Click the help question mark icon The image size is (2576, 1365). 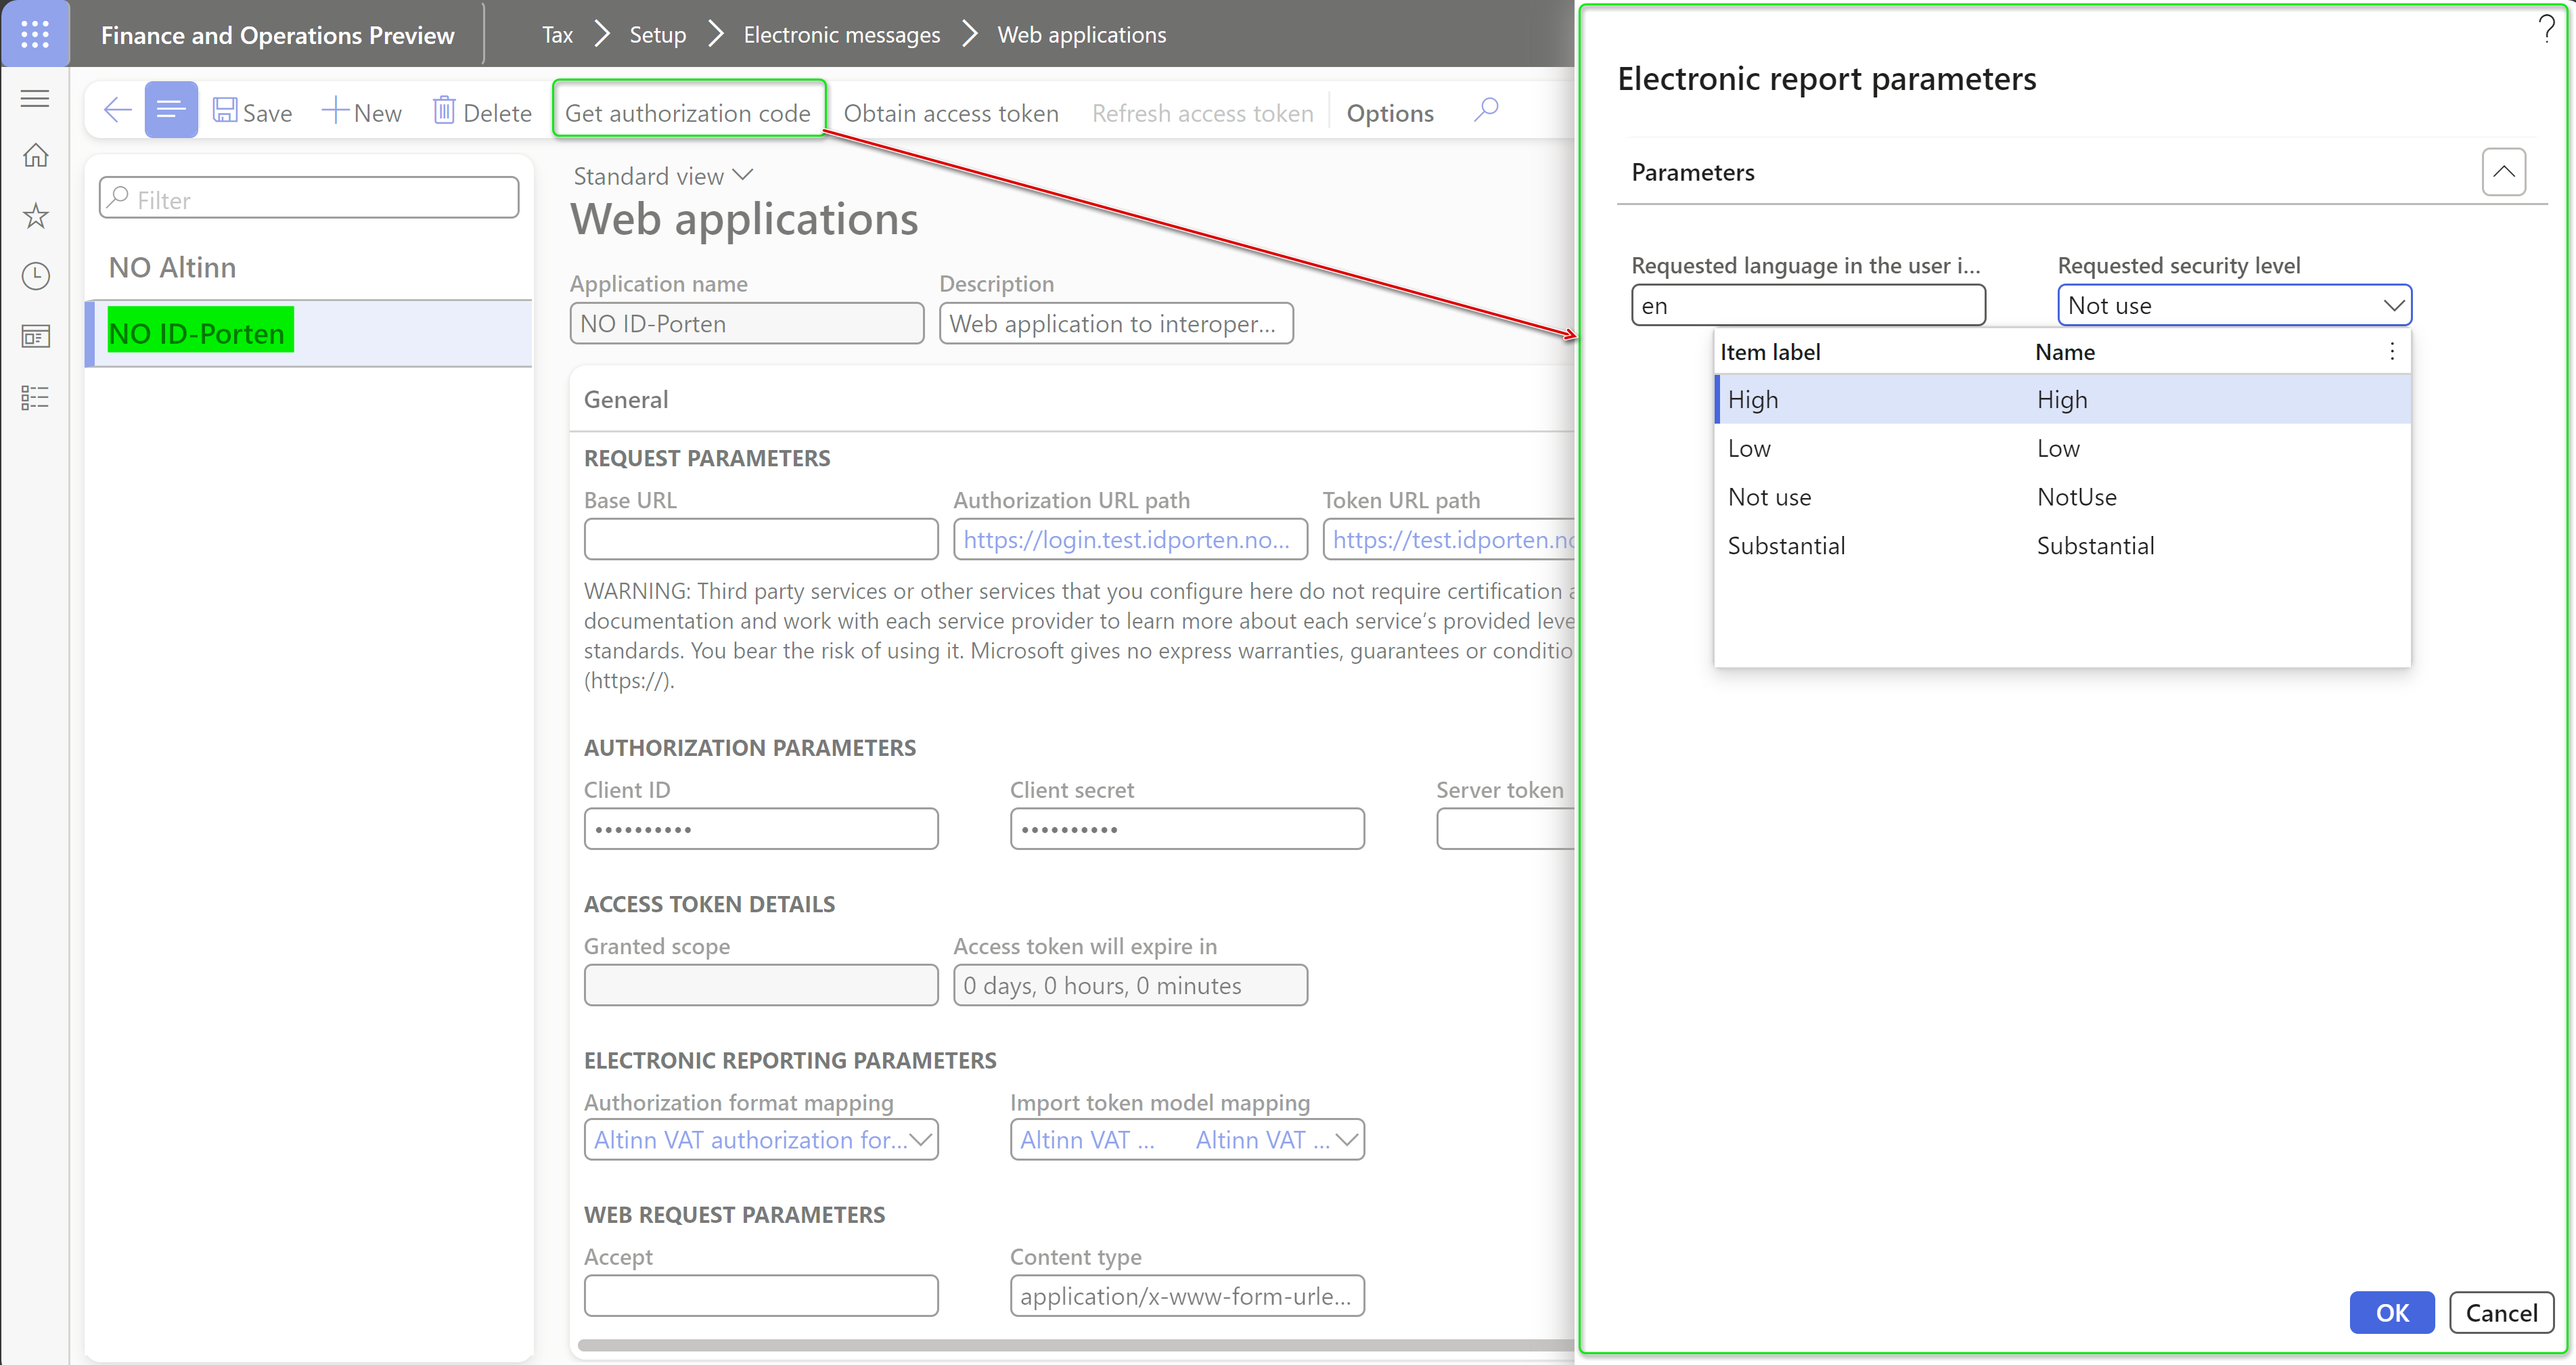2547,29
